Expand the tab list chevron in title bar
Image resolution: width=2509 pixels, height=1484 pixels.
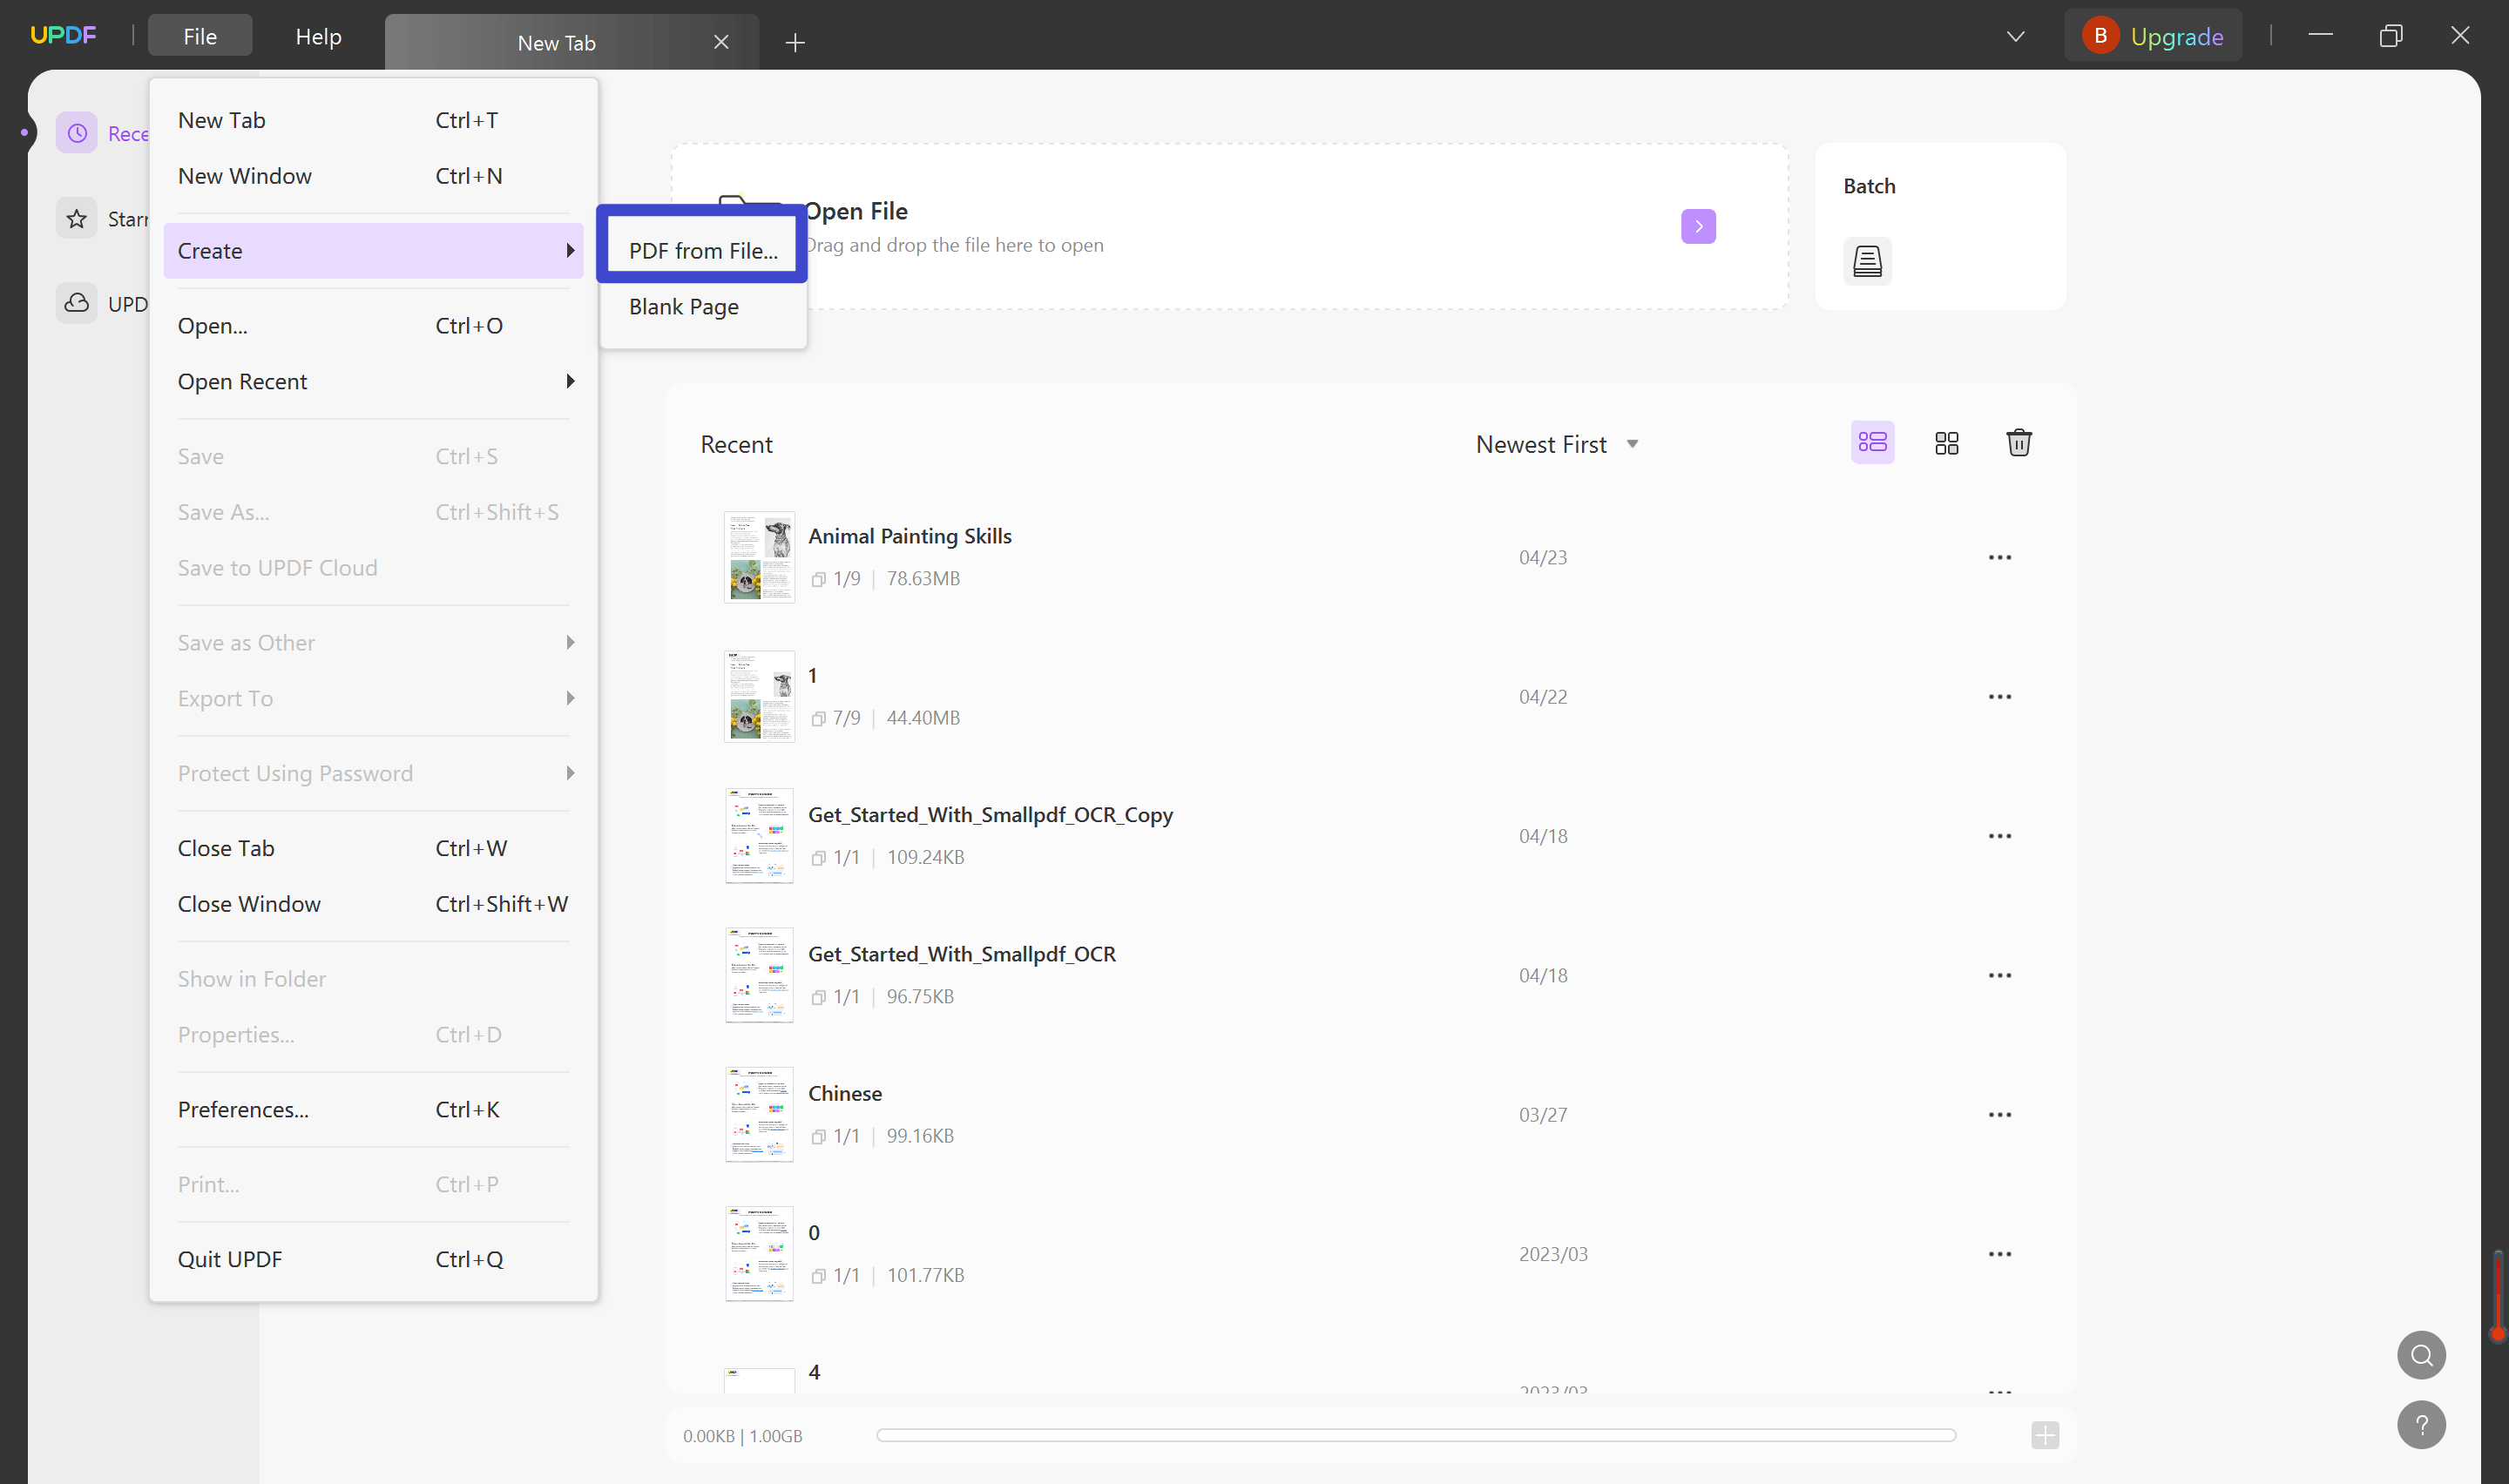[2015, 37]
